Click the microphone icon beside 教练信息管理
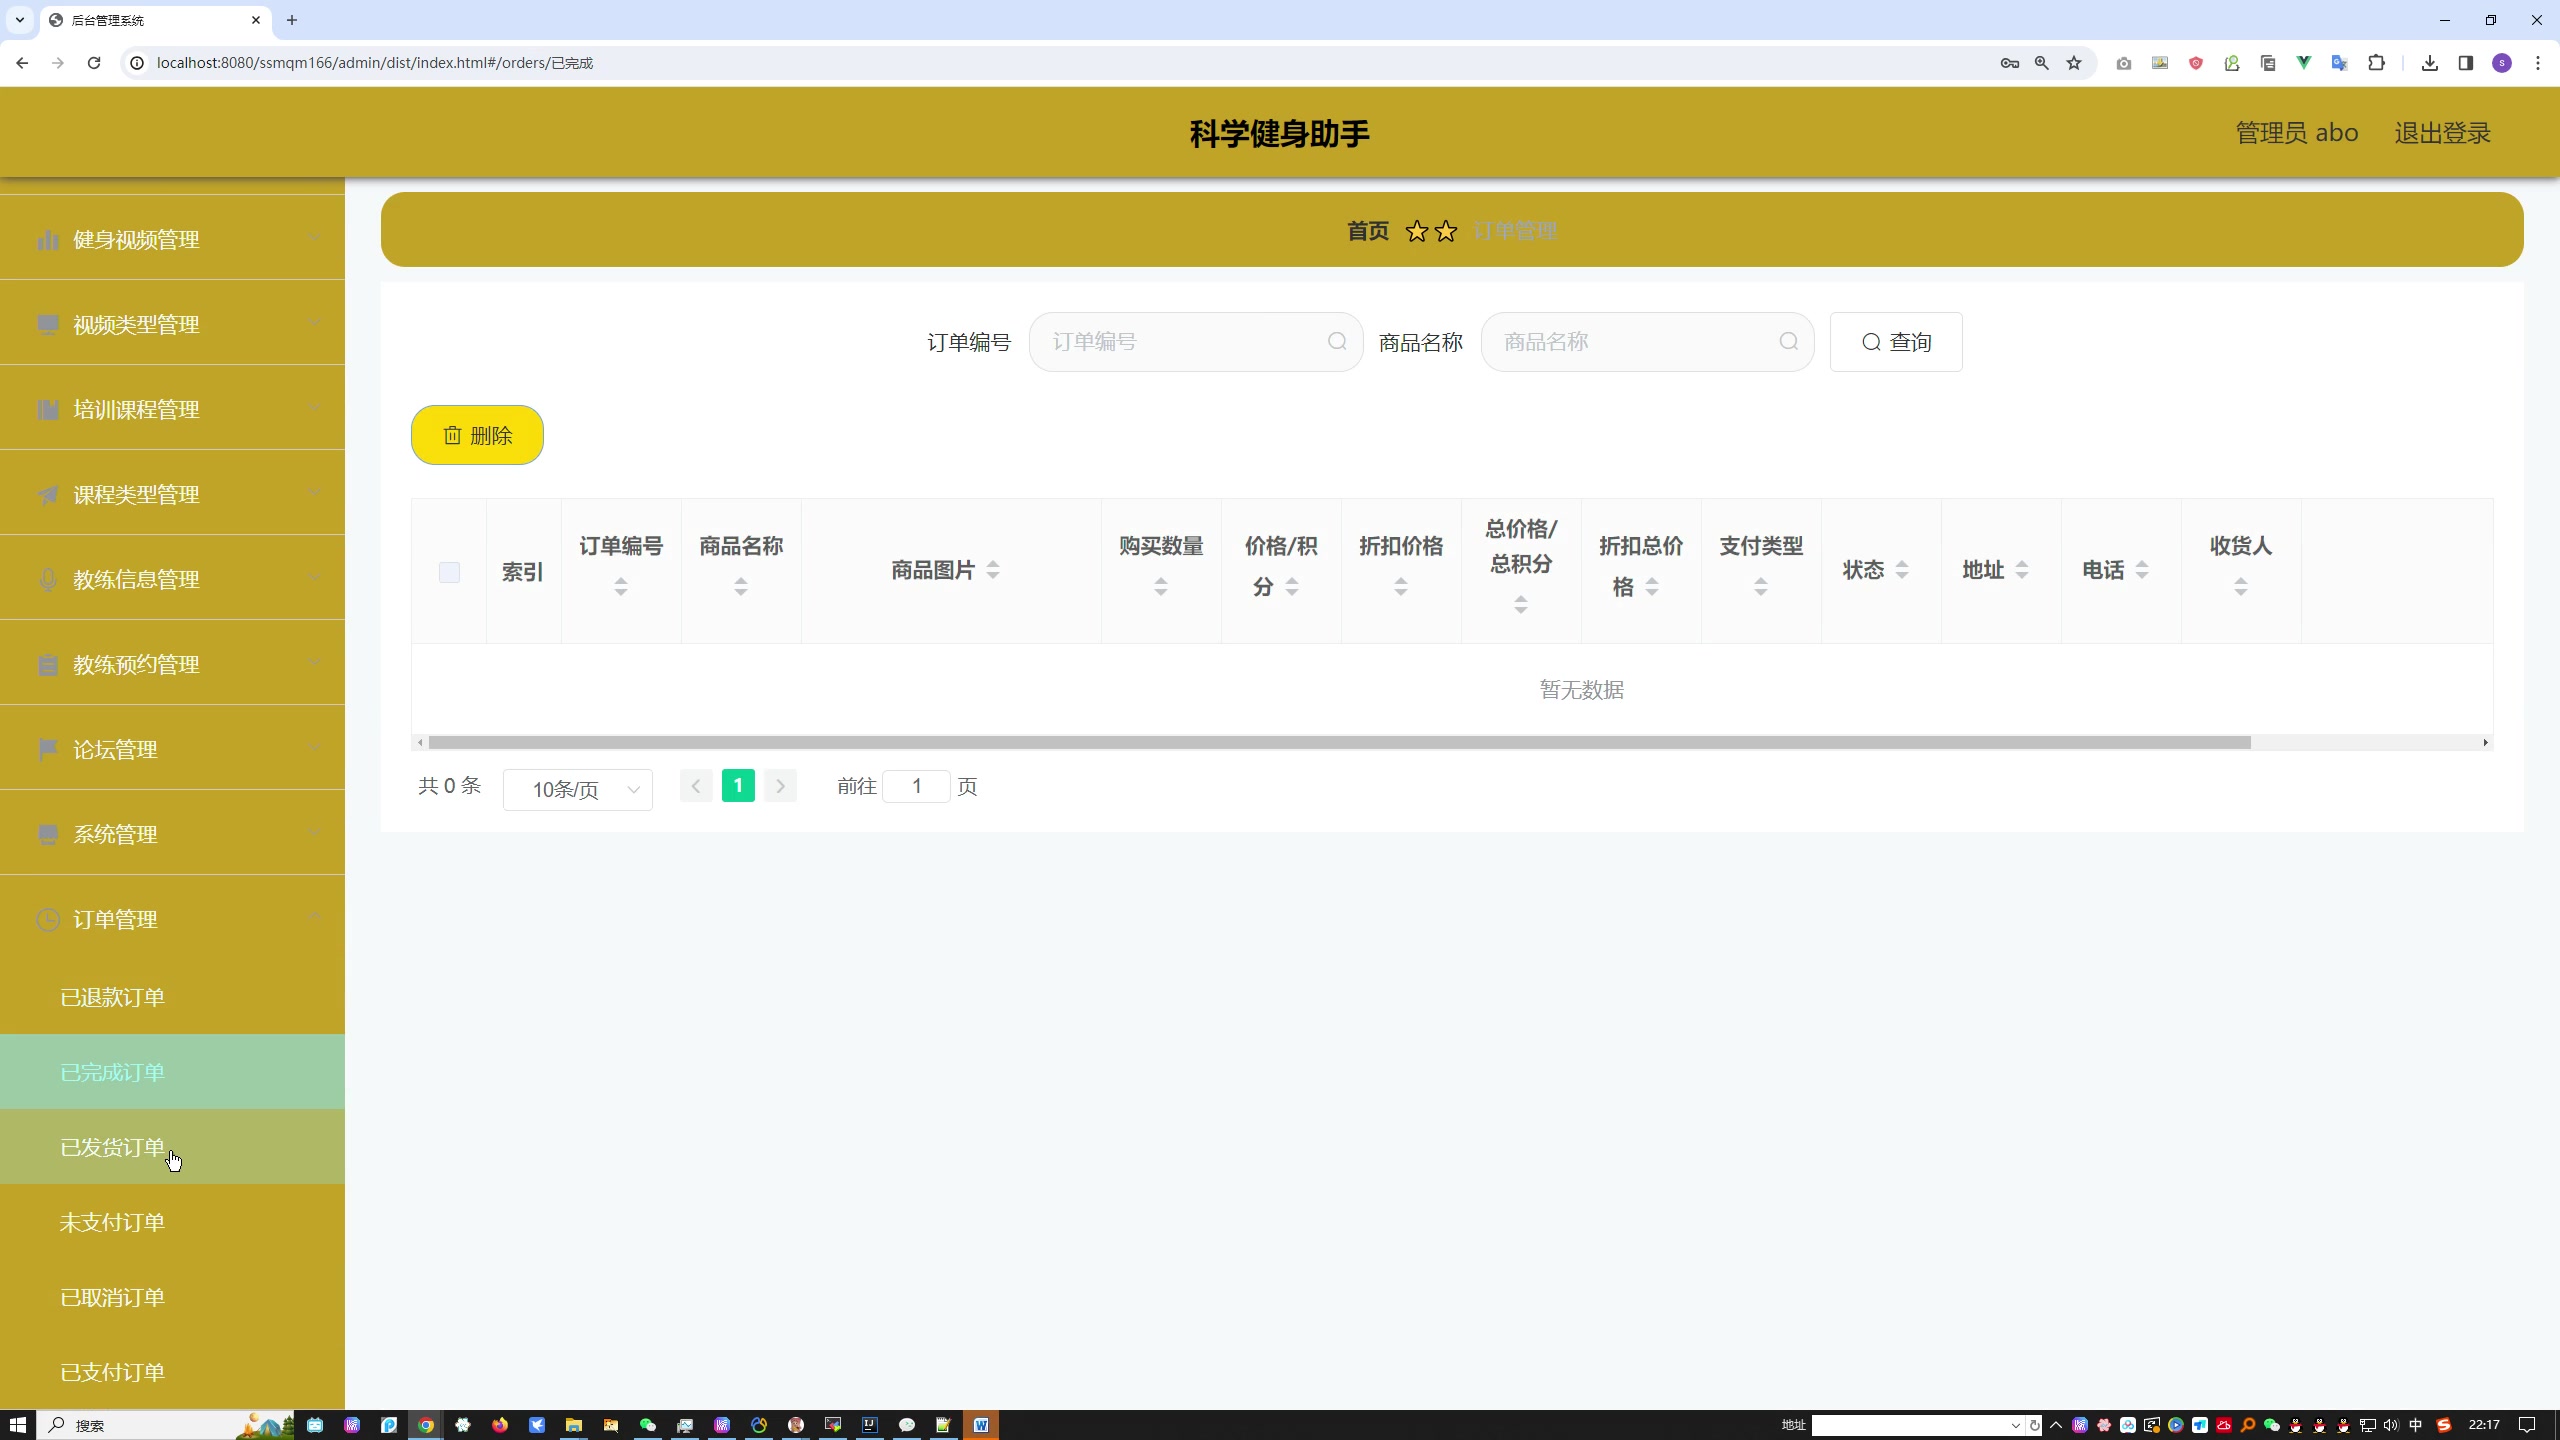This screenshot has height=1440, width=2560. pyautogui.click(x=47, y=580)
